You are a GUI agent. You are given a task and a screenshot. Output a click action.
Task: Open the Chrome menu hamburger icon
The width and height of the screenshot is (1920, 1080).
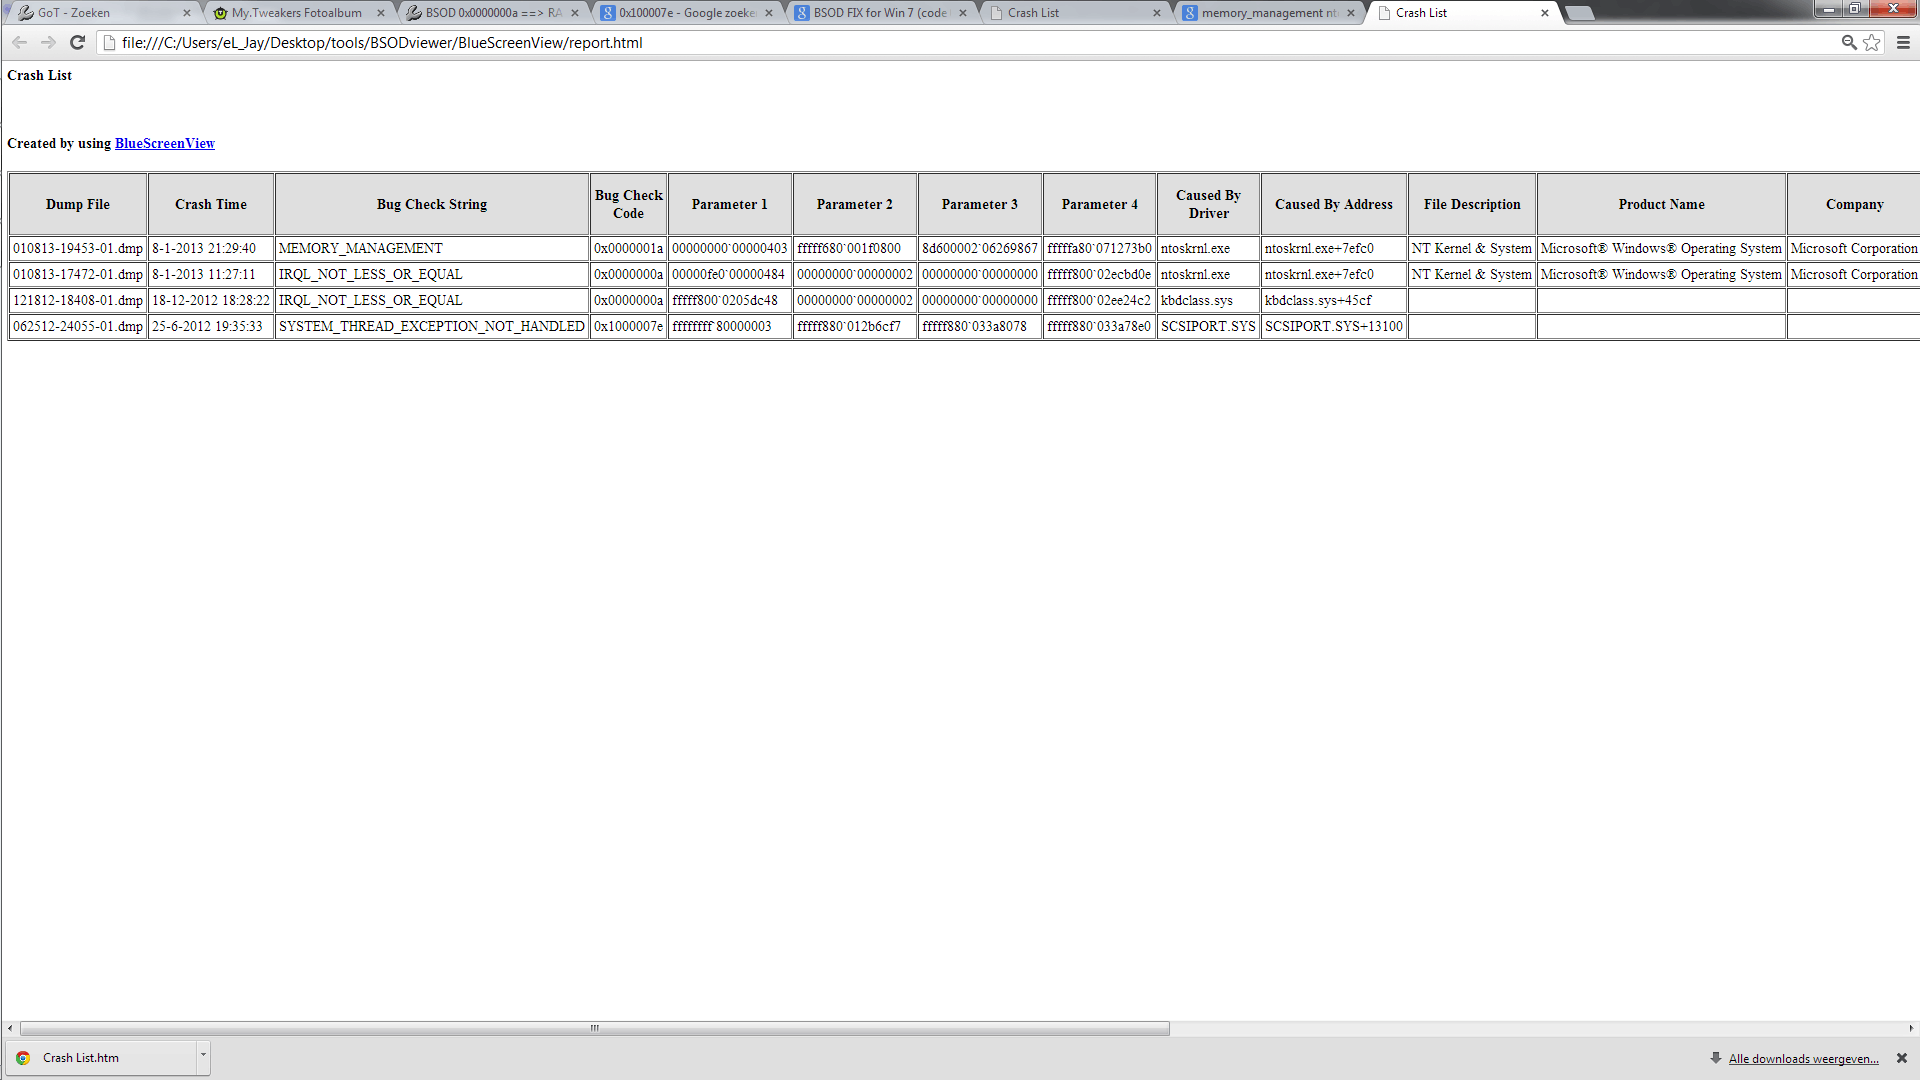(1903, 42)
